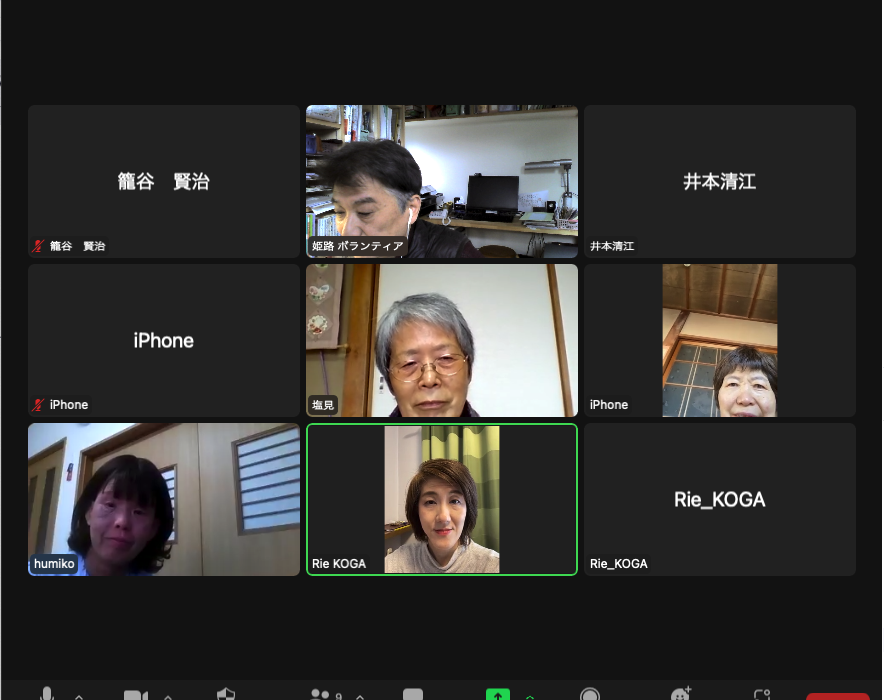Select the highlighted Rie KOGA video tile

(x=442, y=499)
